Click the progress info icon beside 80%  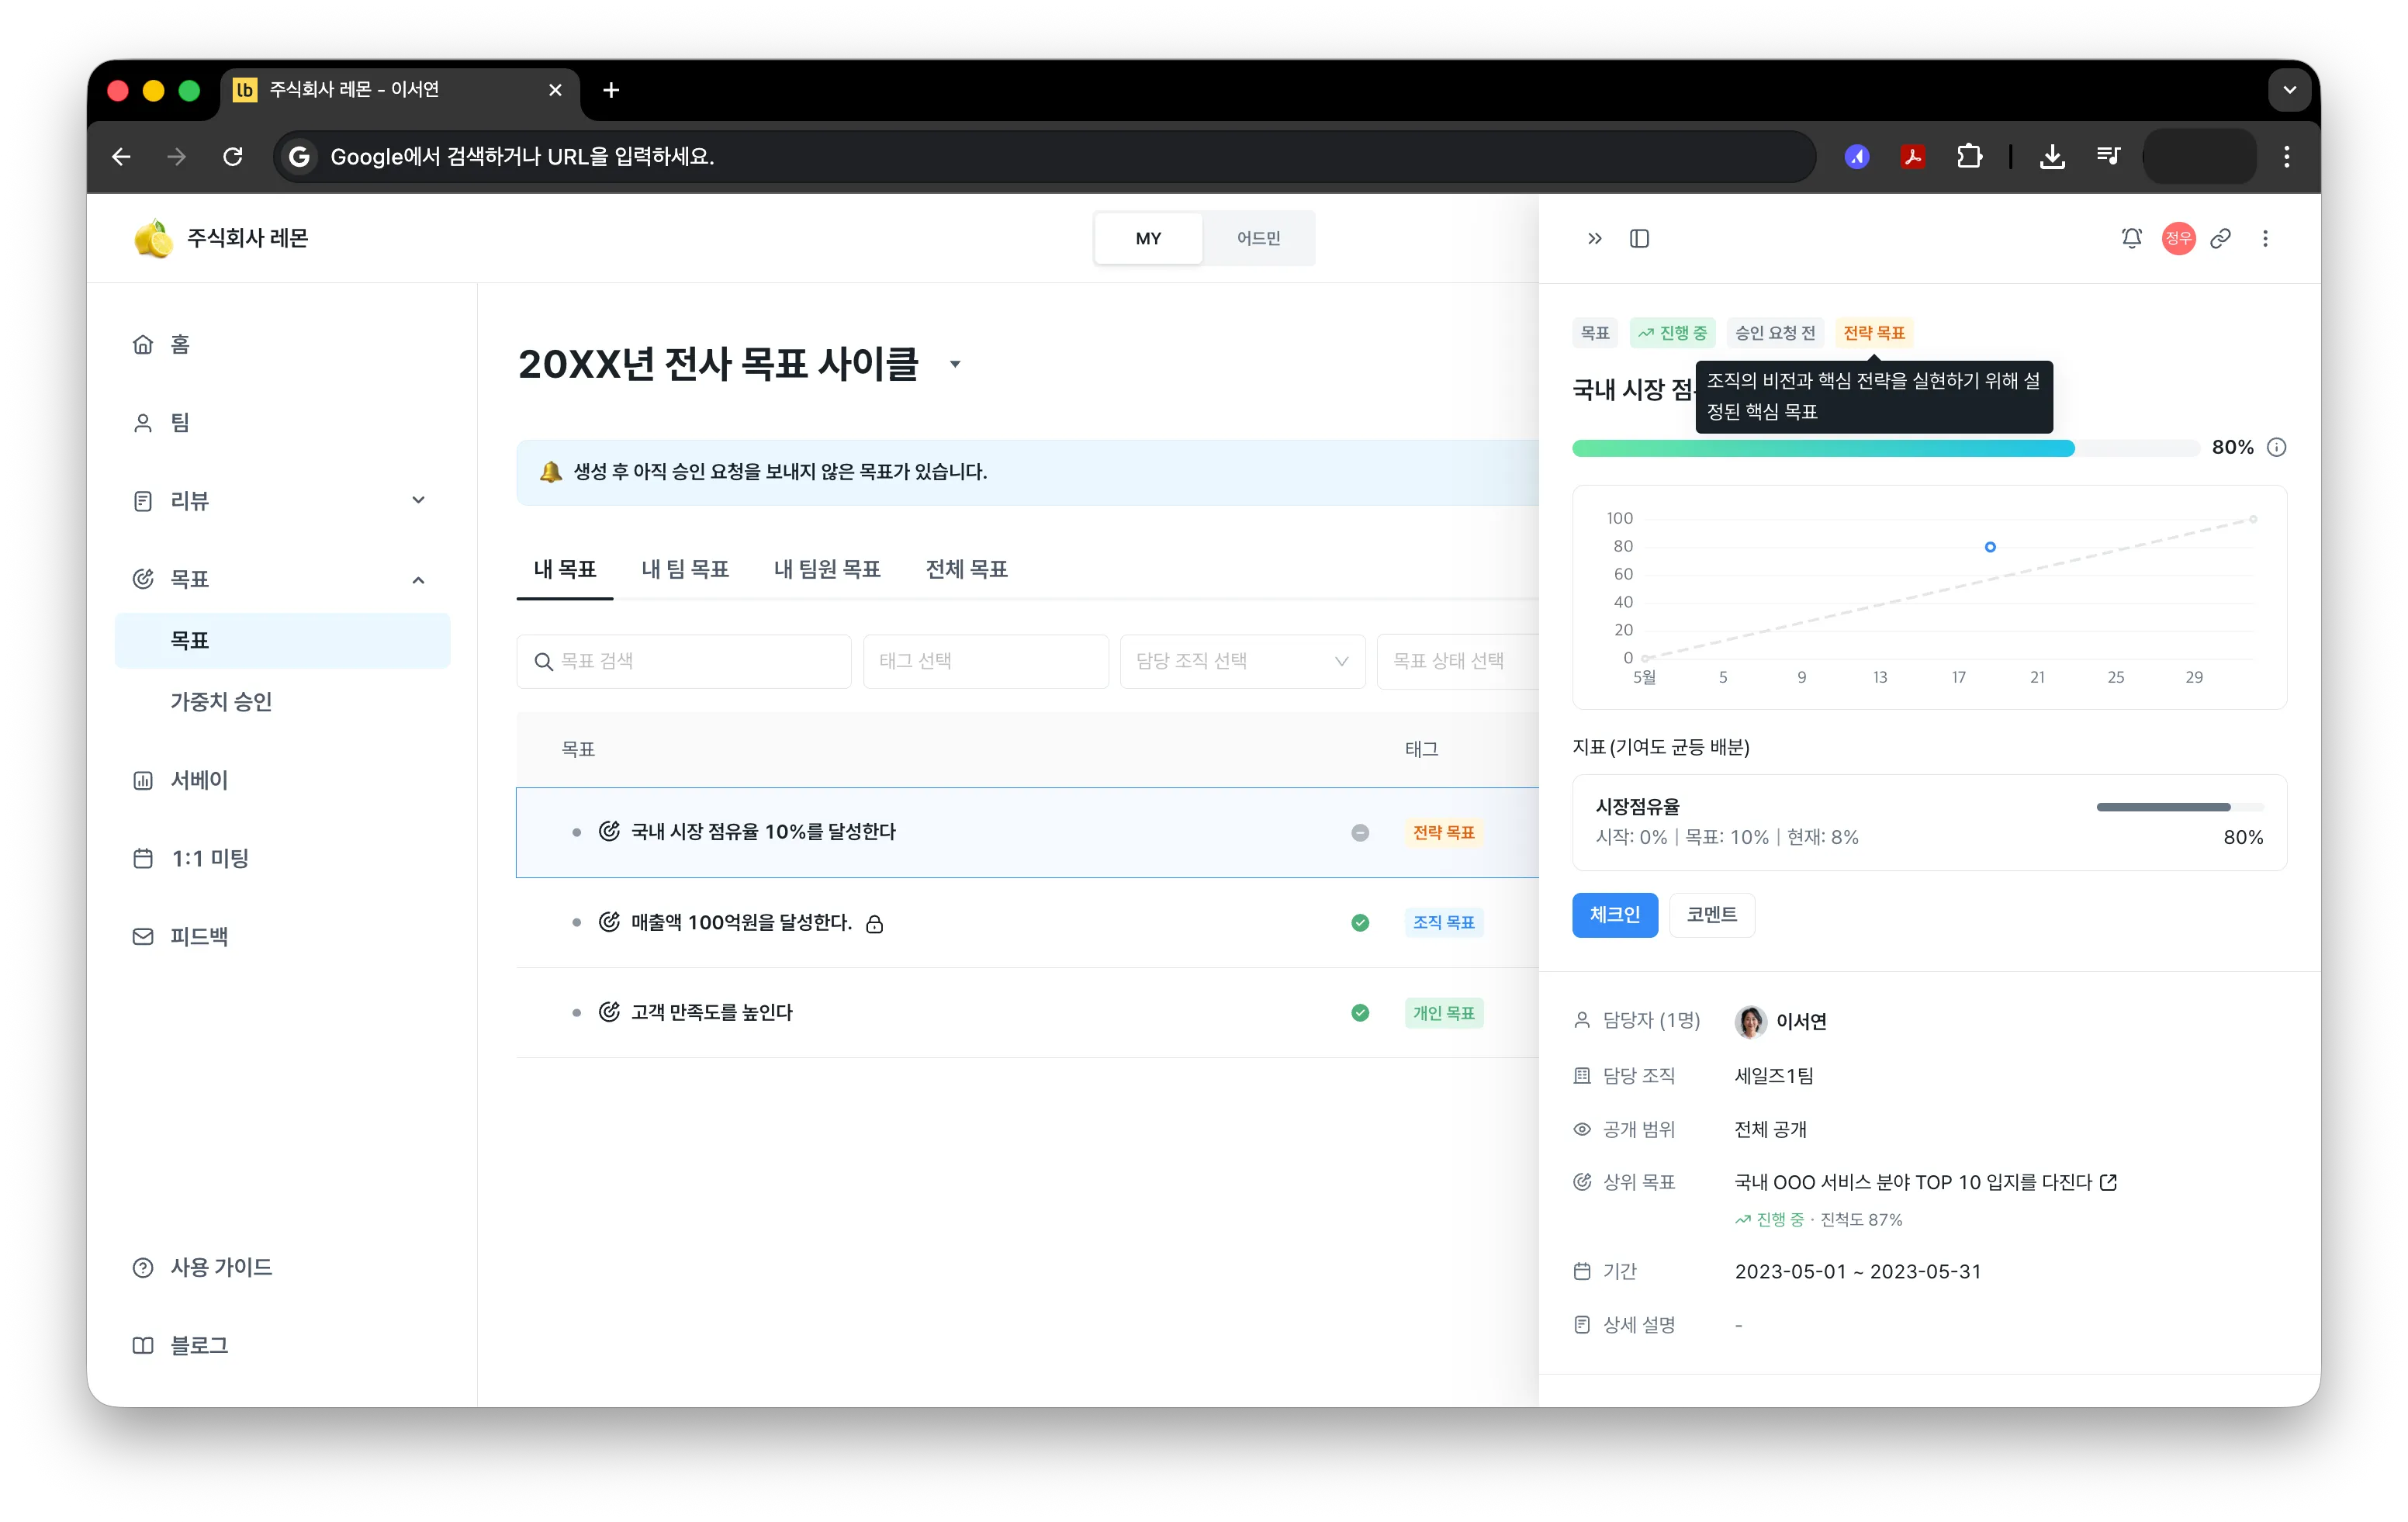[2277, 447]
